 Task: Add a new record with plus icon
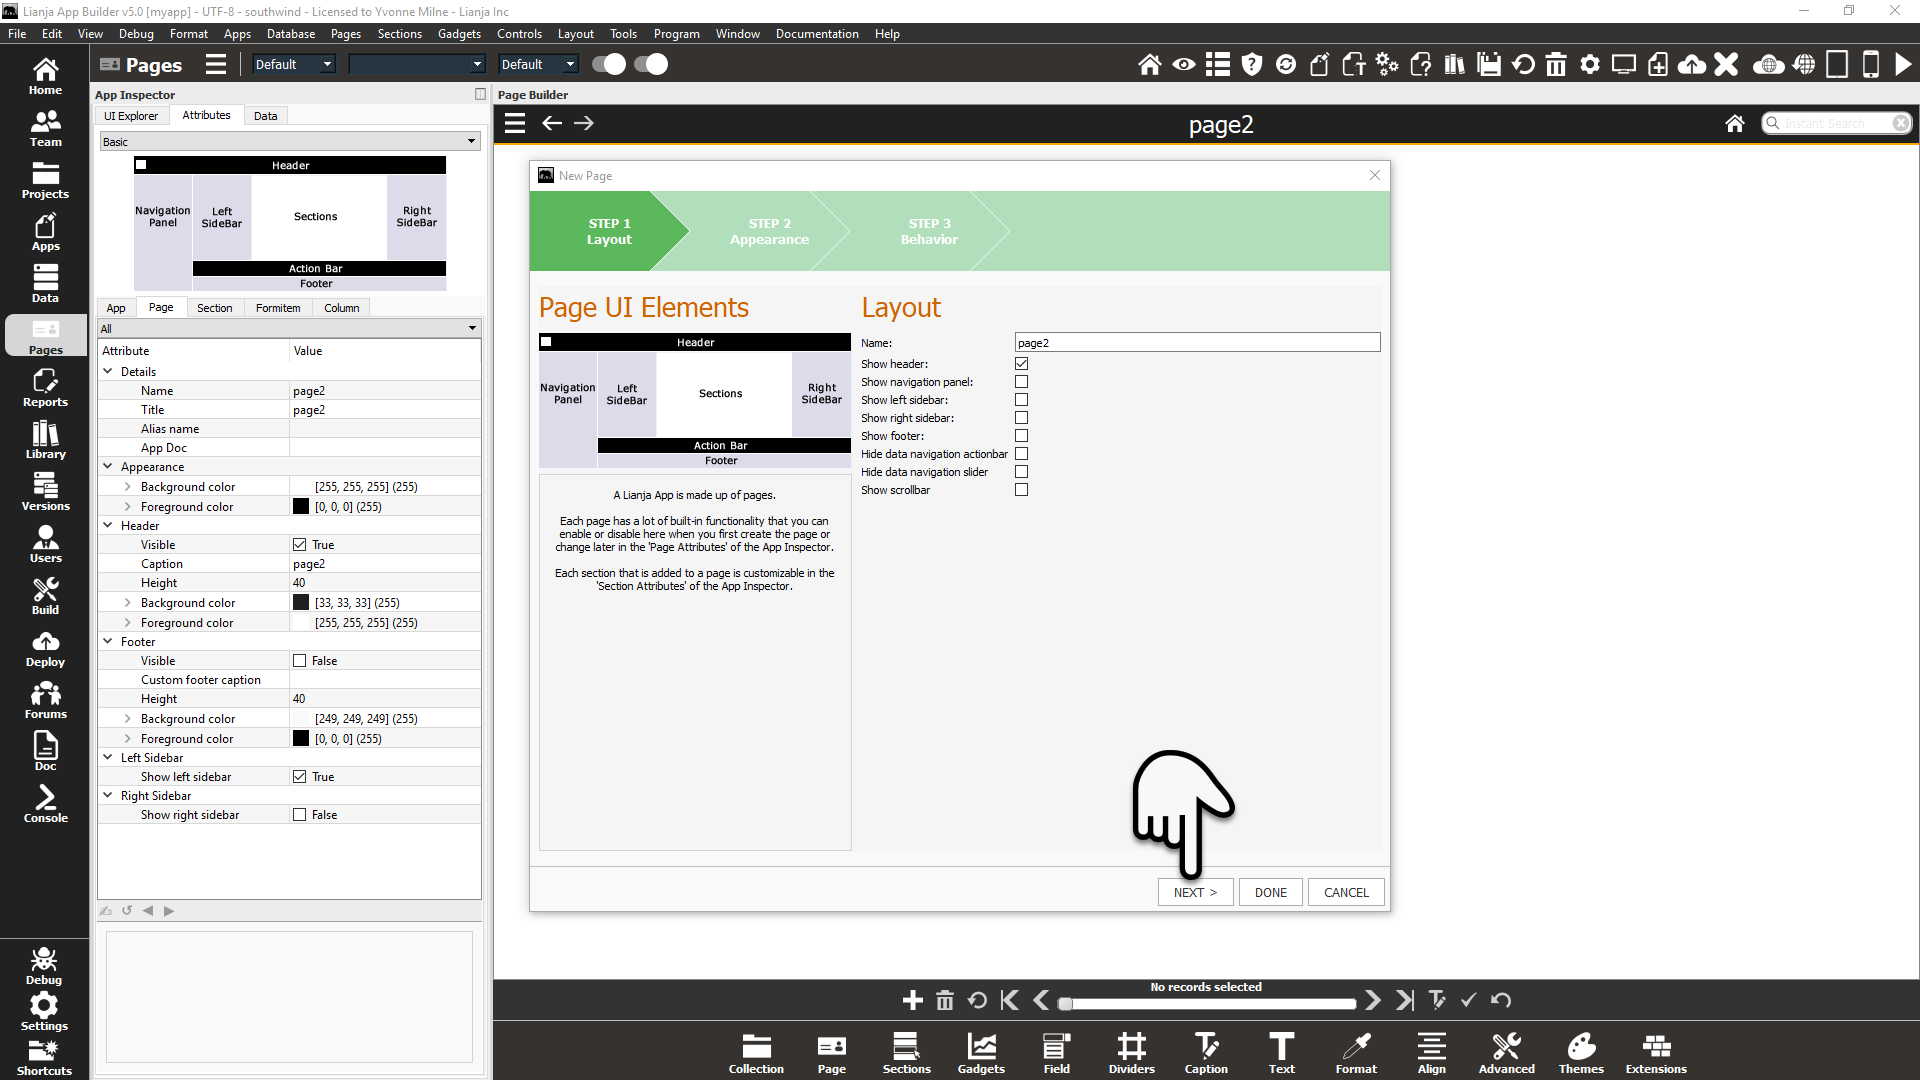[x=912, y=1000]
